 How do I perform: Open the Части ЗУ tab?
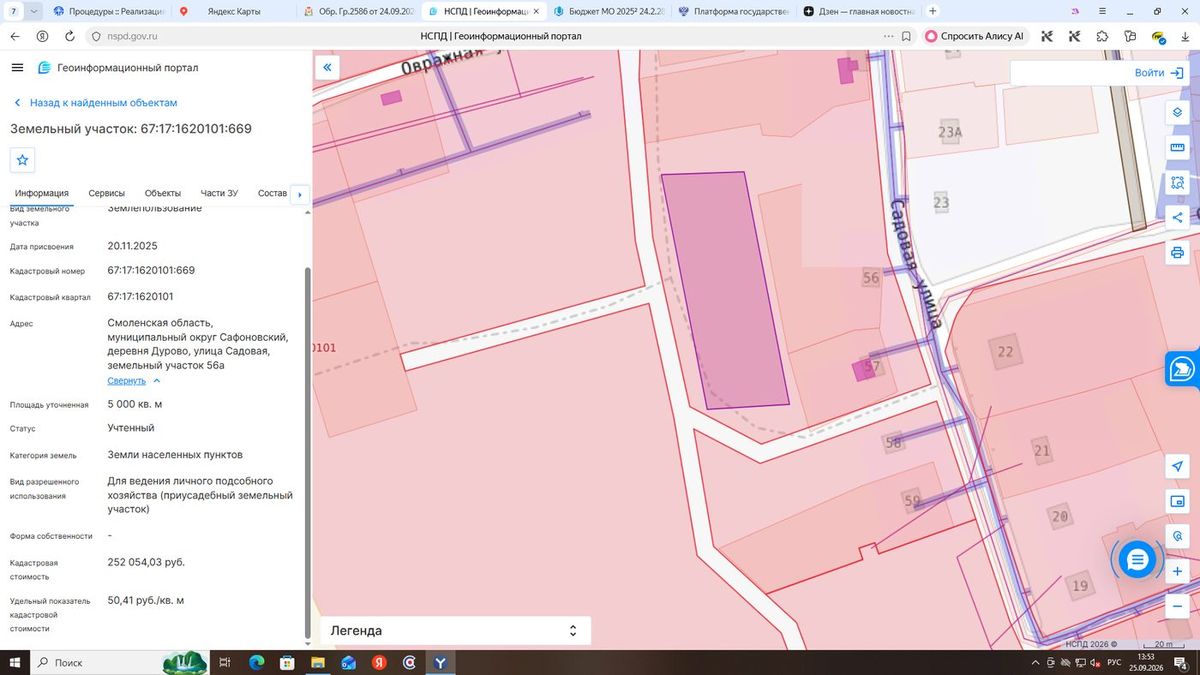tap(219, 193)
